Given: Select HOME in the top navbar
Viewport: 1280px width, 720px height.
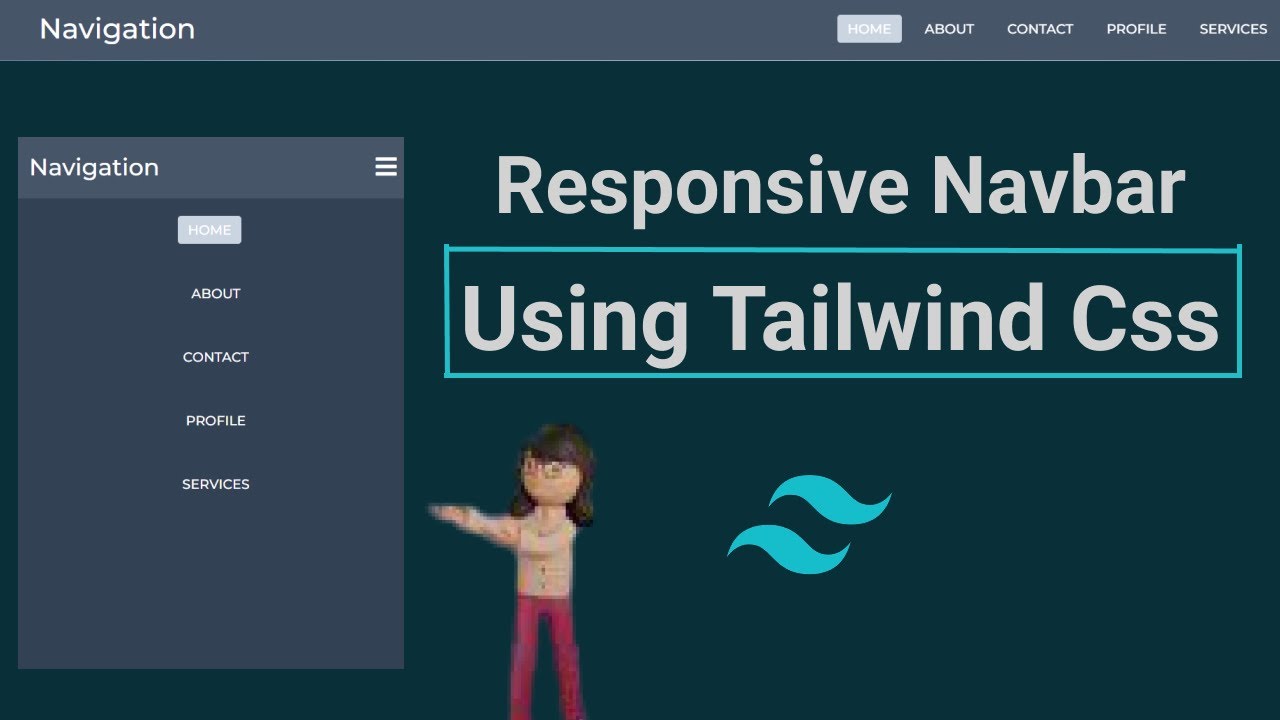Looking at the screenshot, I should 869,29.
